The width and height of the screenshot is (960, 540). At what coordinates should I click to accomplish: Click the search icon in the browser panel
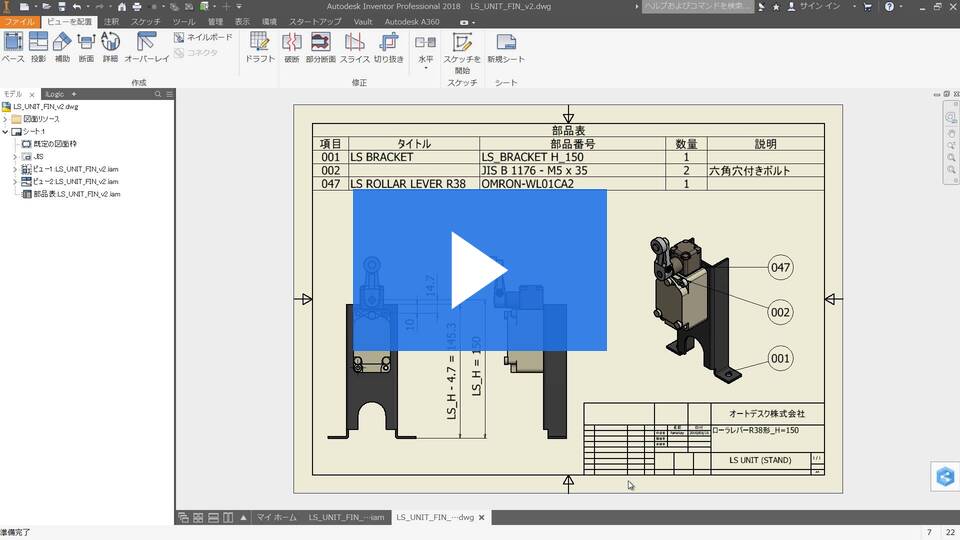pyautogui.click(x=158, y=94)
